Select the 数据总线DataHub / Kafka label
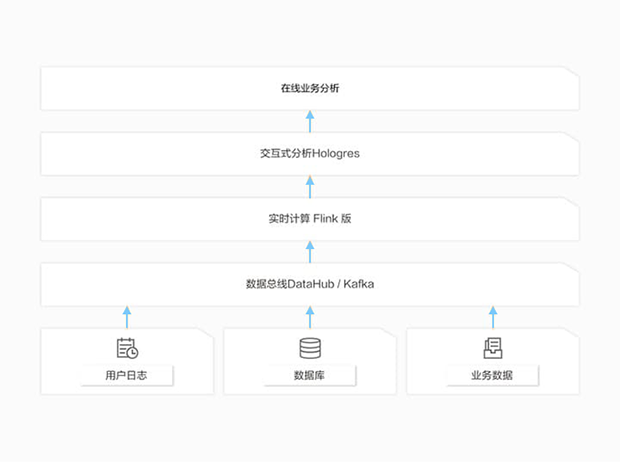The height and width of the screenshot is (462, 620). [x=310, y=284]
